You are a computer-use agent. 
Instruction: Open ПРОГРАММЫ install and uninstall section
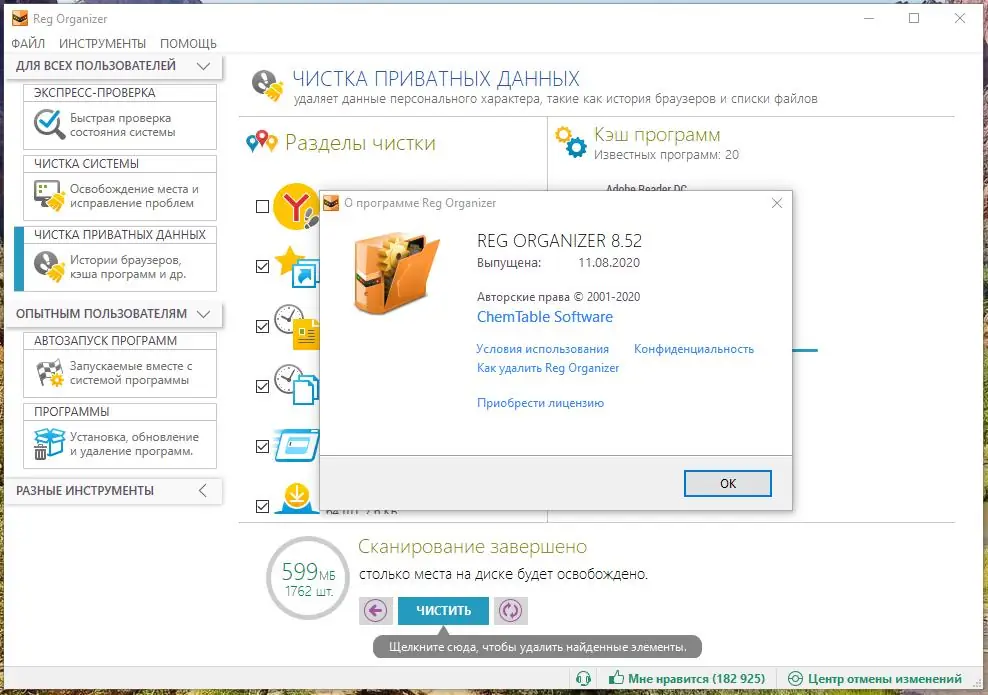coord(120,436)
